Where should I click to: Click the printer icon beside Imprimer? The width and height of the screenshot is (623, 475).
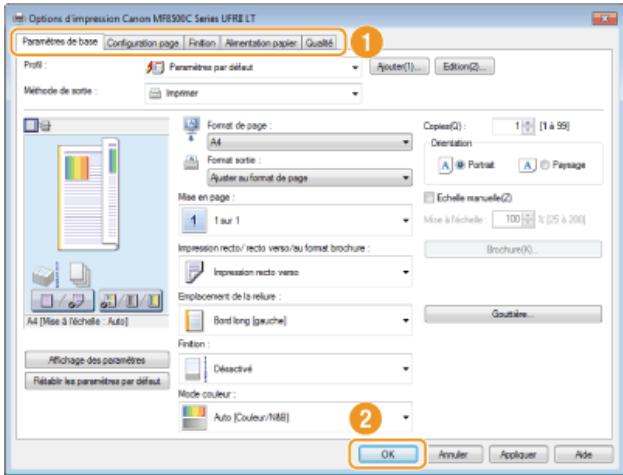[x=155, y=93]
